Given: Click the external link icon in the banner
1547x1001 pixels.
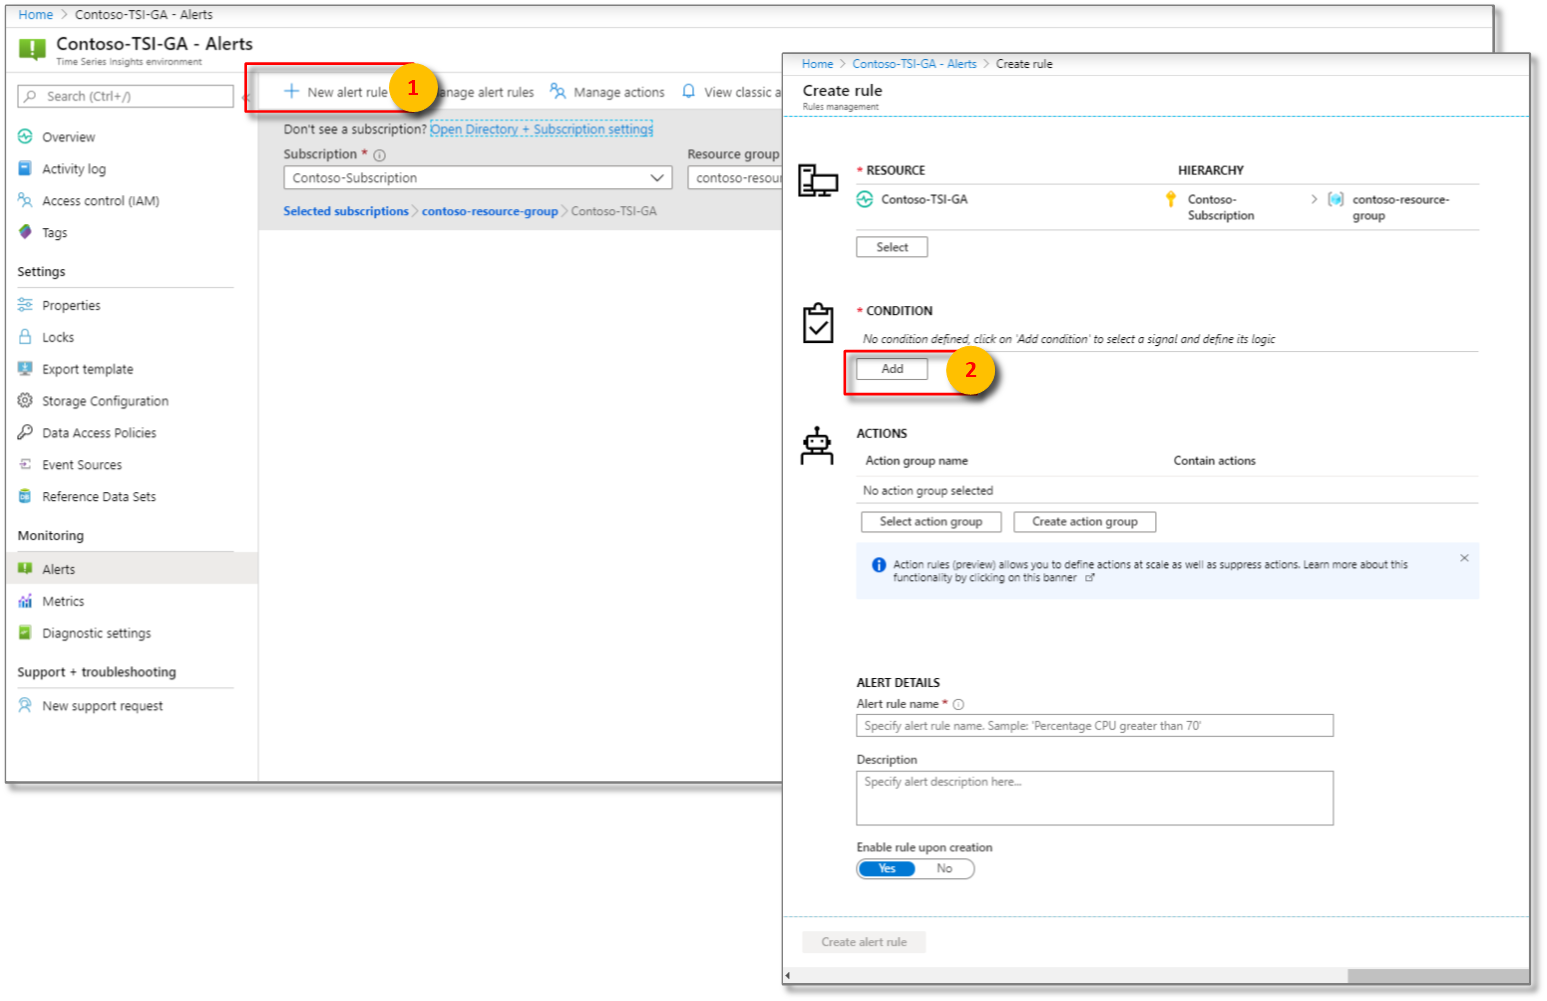Looking at the screenshot, I should (x=1090, y=578).
